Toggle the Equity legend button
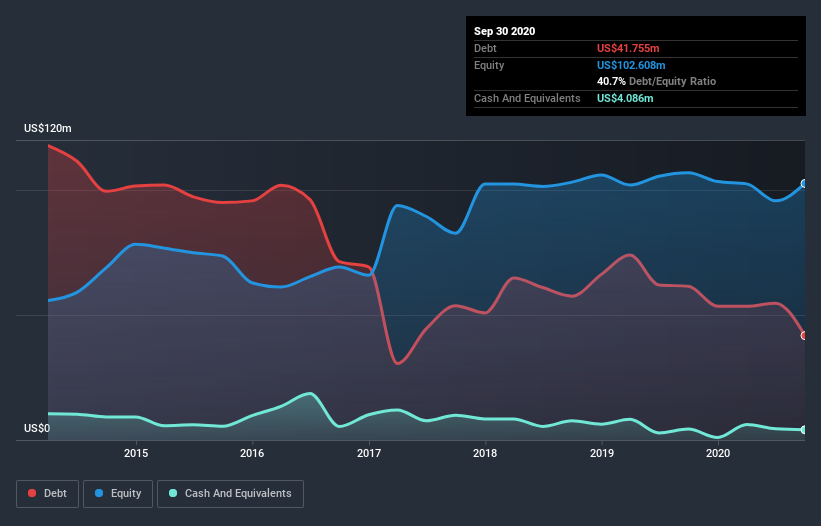The height and width of the screenshot is (526, 821). coord(118,494)
